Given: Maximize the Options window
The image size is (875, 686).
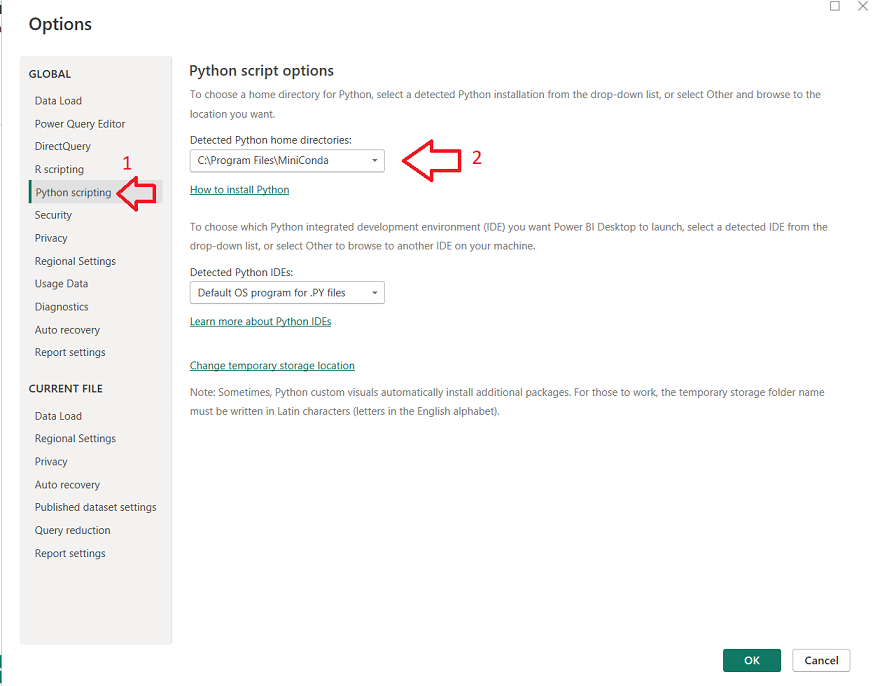Looking at the screenshot, I should tap(835, 6).
